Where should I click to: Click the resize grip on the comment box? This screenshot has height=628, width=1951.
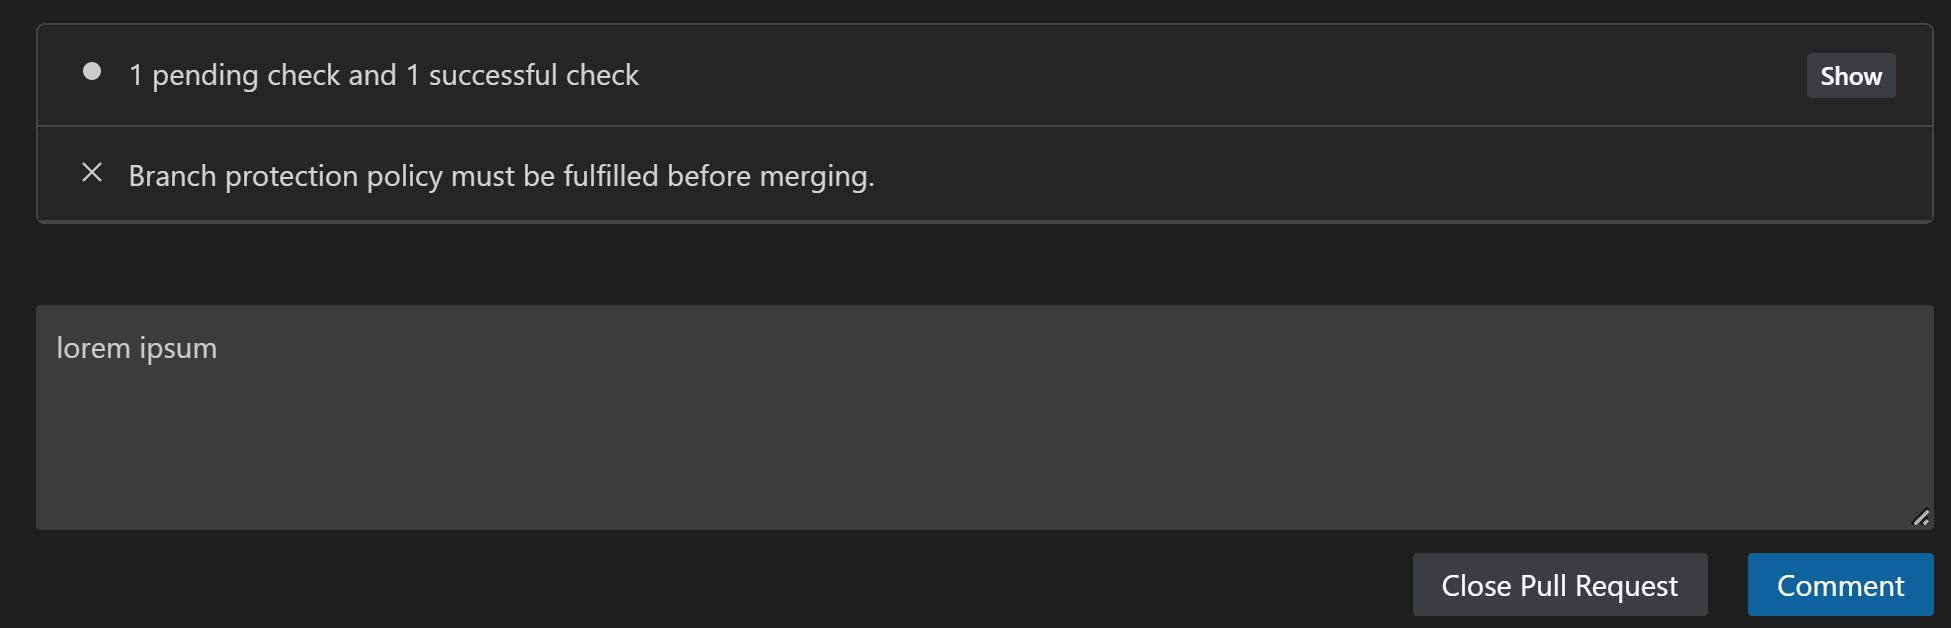point(1919,518)
